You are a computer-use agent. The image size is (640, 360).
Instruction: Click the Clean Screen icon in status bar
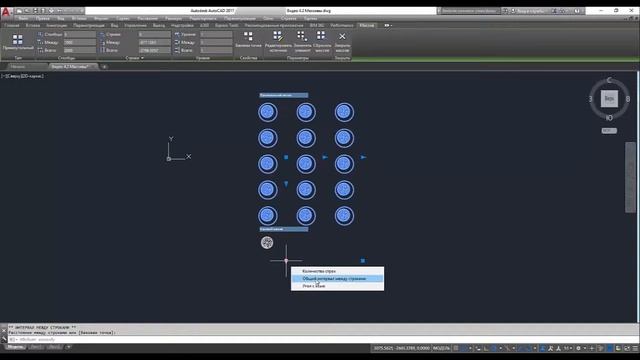(627, 348)
